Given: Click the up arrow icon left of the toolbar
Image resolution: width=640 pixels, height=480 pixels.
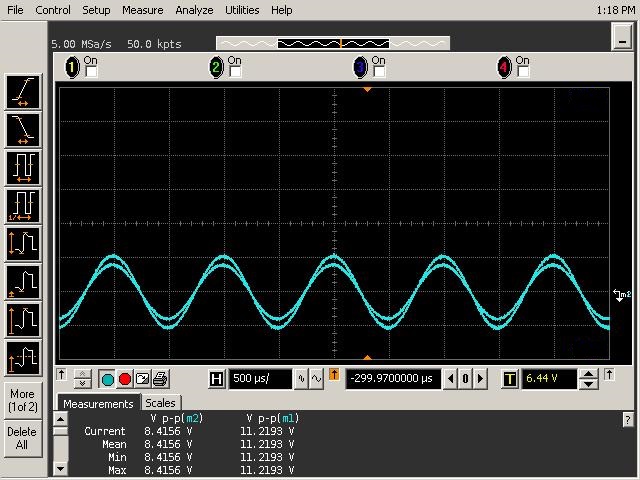Looking at the screenshot, I should (x=61, y=374).
